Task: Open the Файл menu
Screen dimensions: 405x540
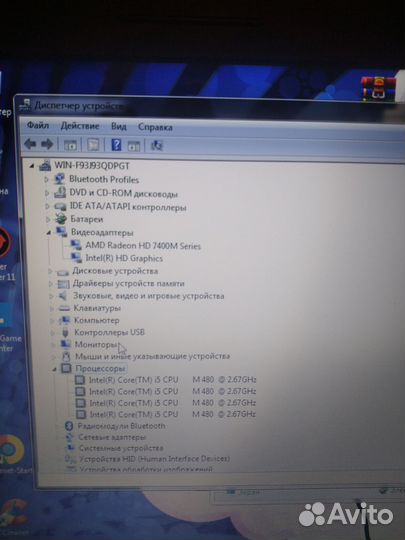Action: 38,125
